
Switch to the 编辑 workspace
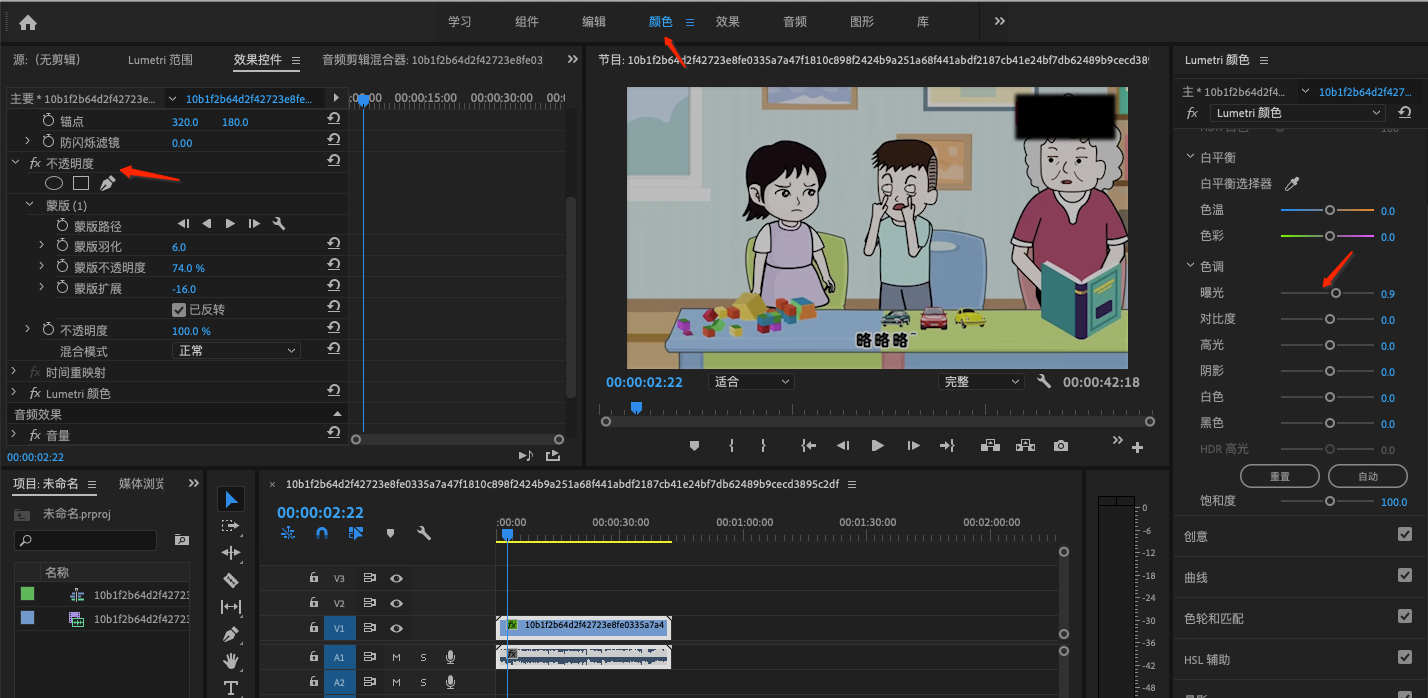pyautogui.click(x=594, y=22)
